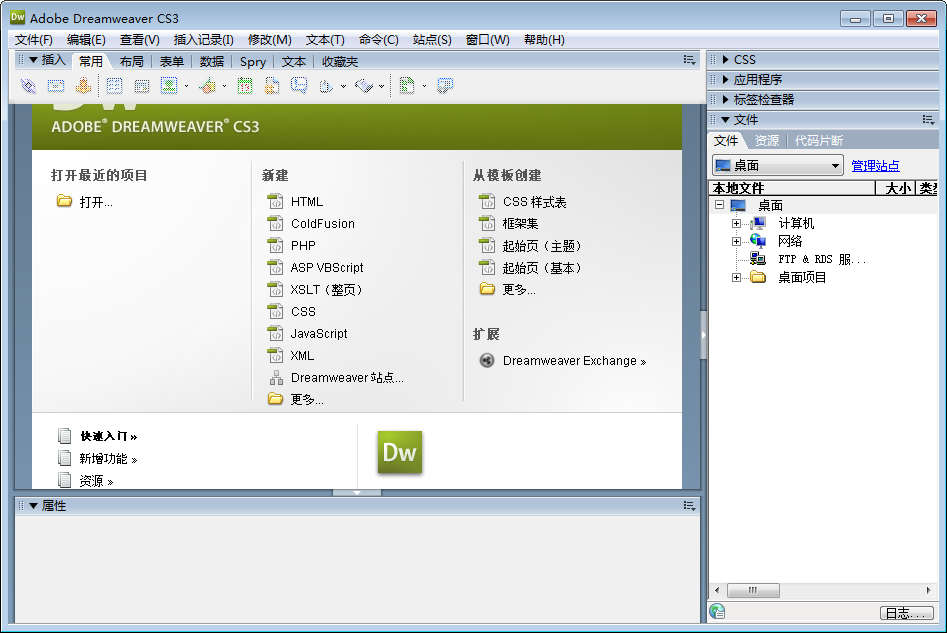Open the 站点(S) menu
The height and width of the screenshot is (633, 947).
(432, 40)
